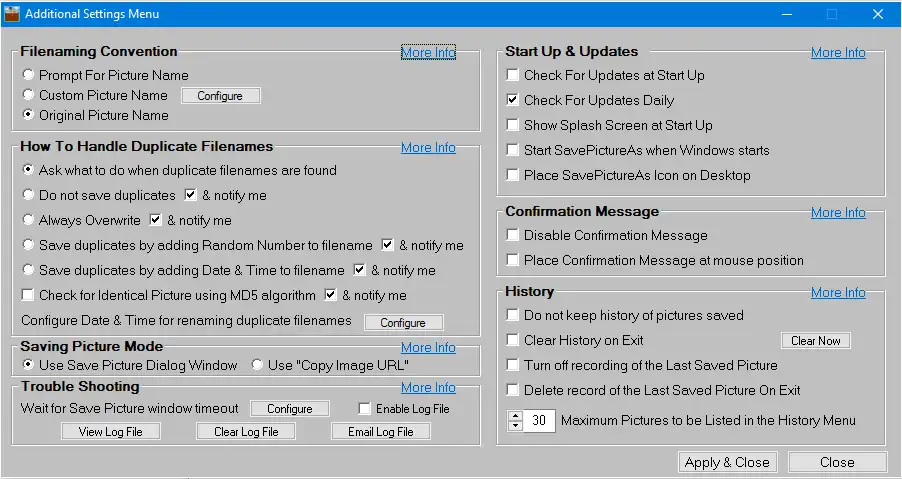Tick the Enable Log File checkbox
Screen dimensions: 902x479
pos(366,408)
